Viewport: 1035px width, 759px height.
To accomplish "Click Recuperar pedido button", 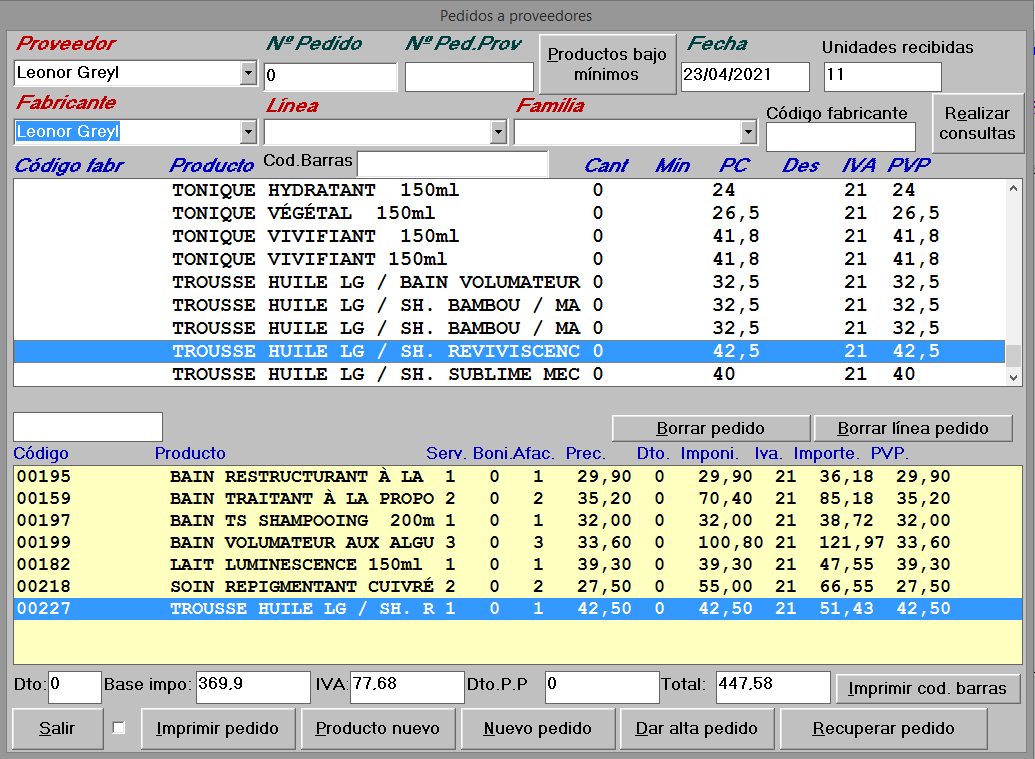I will point(883,729).
